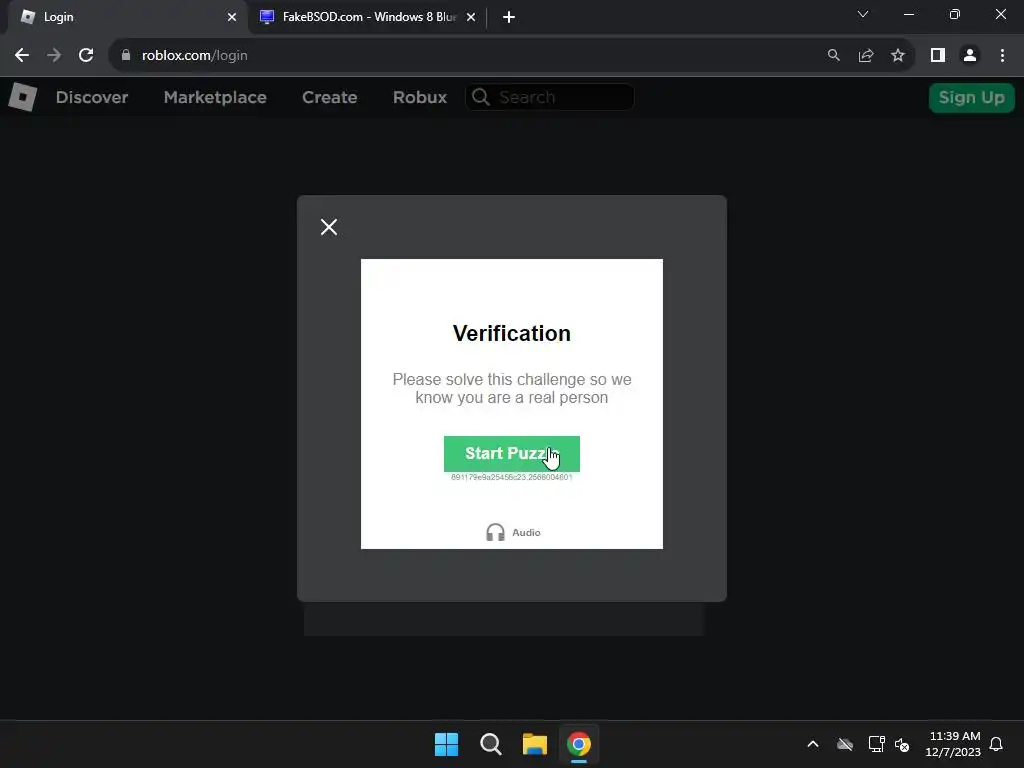Expand the tab search dropdown arrow
This screenshot has width=1024, height=768.
pyautogui.click(x=863, y=14)
